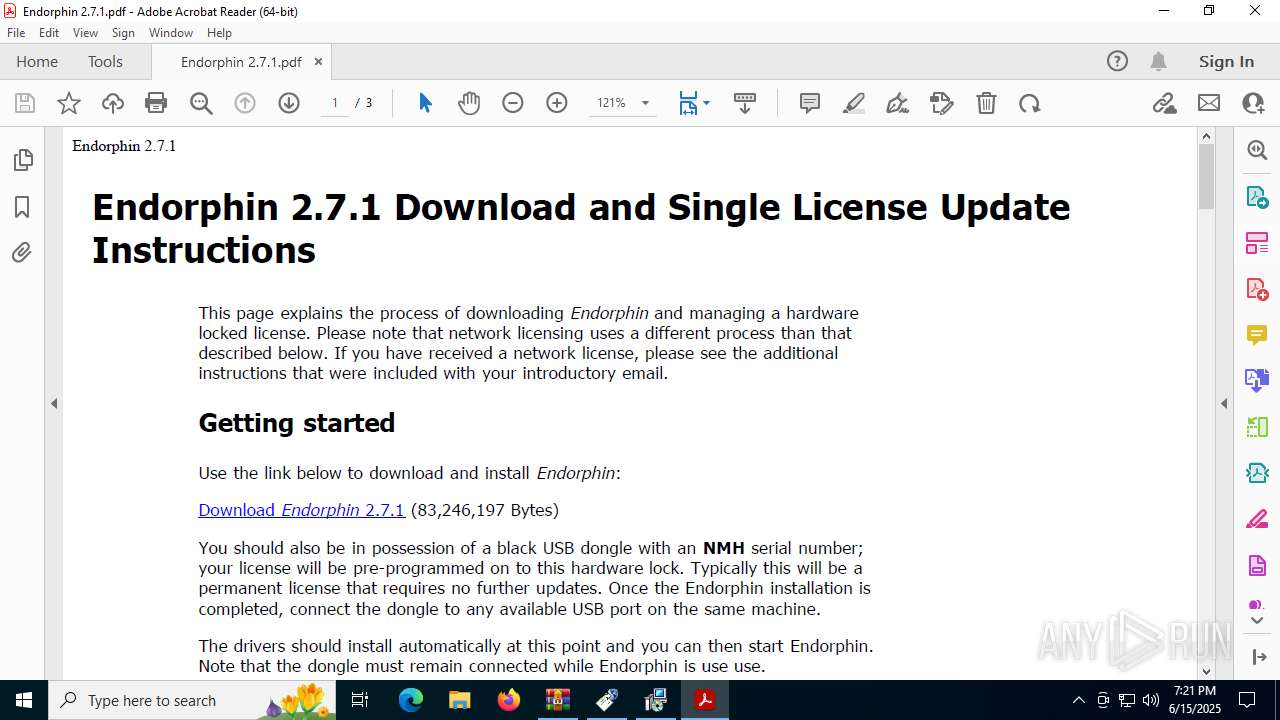
Task: Delete with trash can icon
Action: (x=986, y=103)
